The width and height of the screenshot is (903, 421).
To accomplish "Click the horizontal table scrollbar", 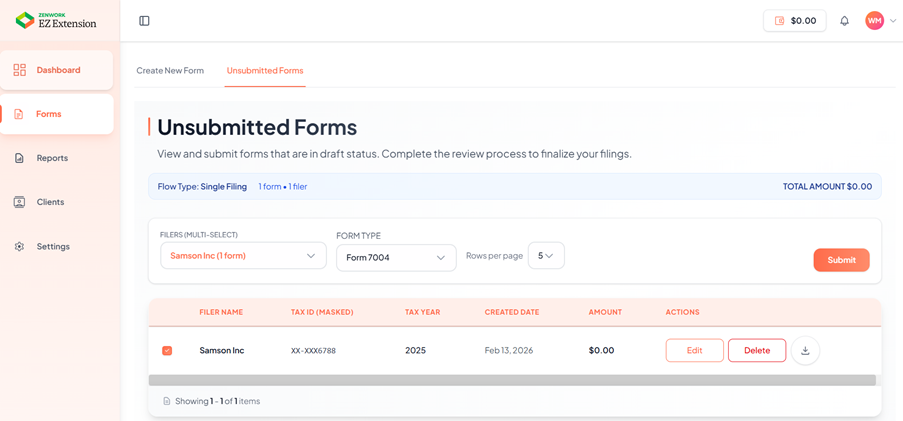I will point(512,380).
